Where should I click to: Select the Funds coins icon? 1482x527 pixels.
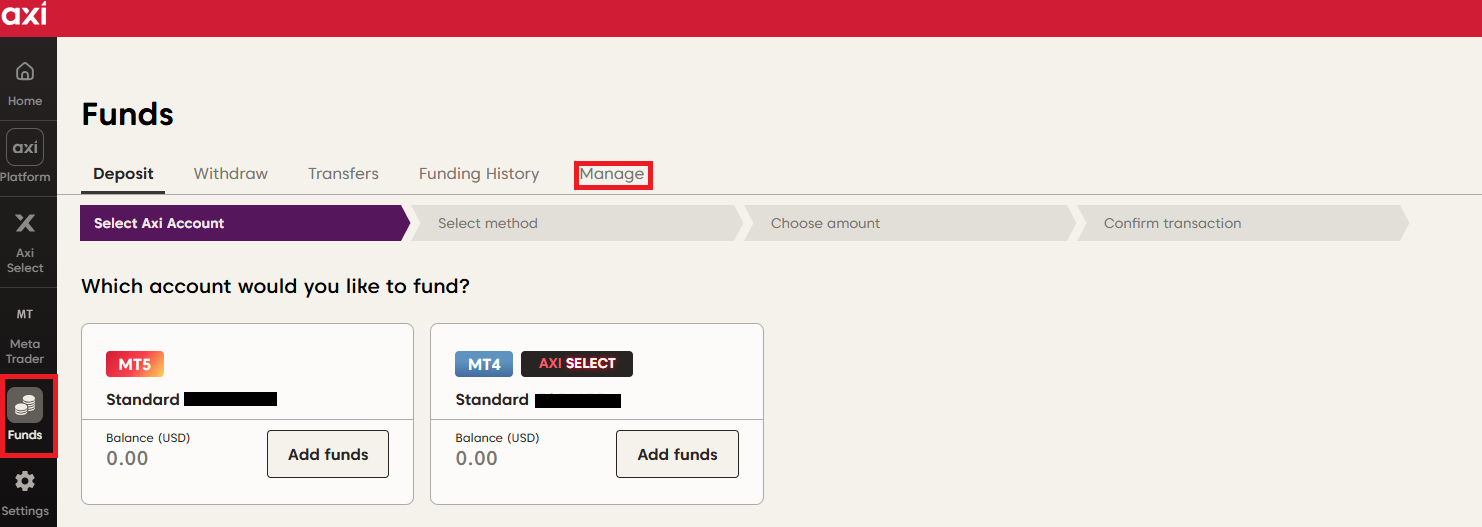click(x=25, y=405)
